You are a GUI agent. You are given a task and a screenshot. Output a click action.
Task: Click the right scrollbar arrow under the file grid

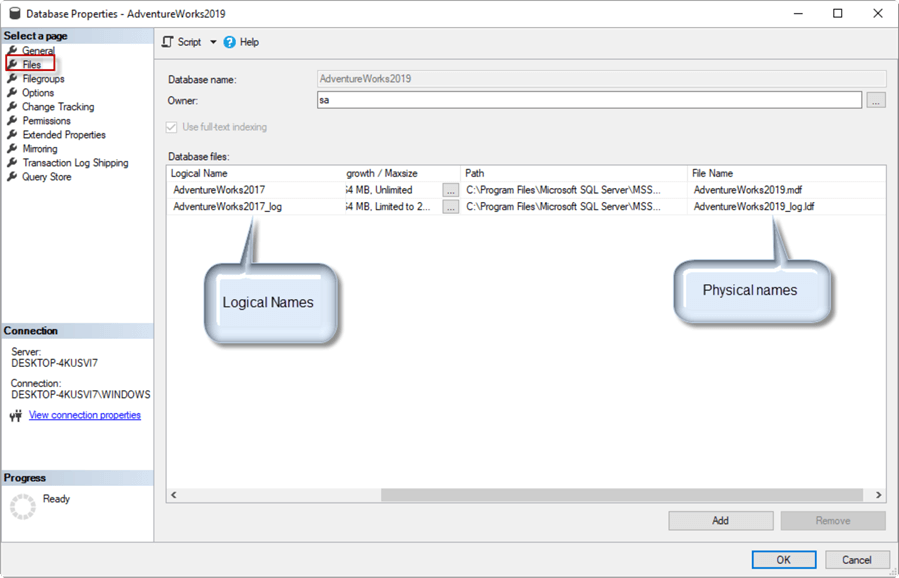coord(878,494)
